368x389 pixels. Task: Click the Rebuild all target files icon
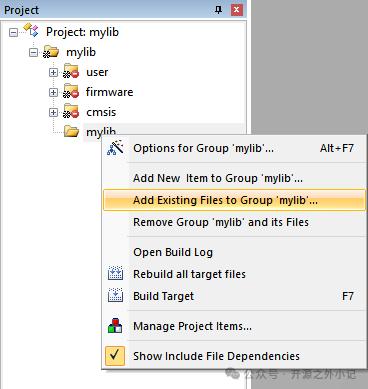coord(115,274)
